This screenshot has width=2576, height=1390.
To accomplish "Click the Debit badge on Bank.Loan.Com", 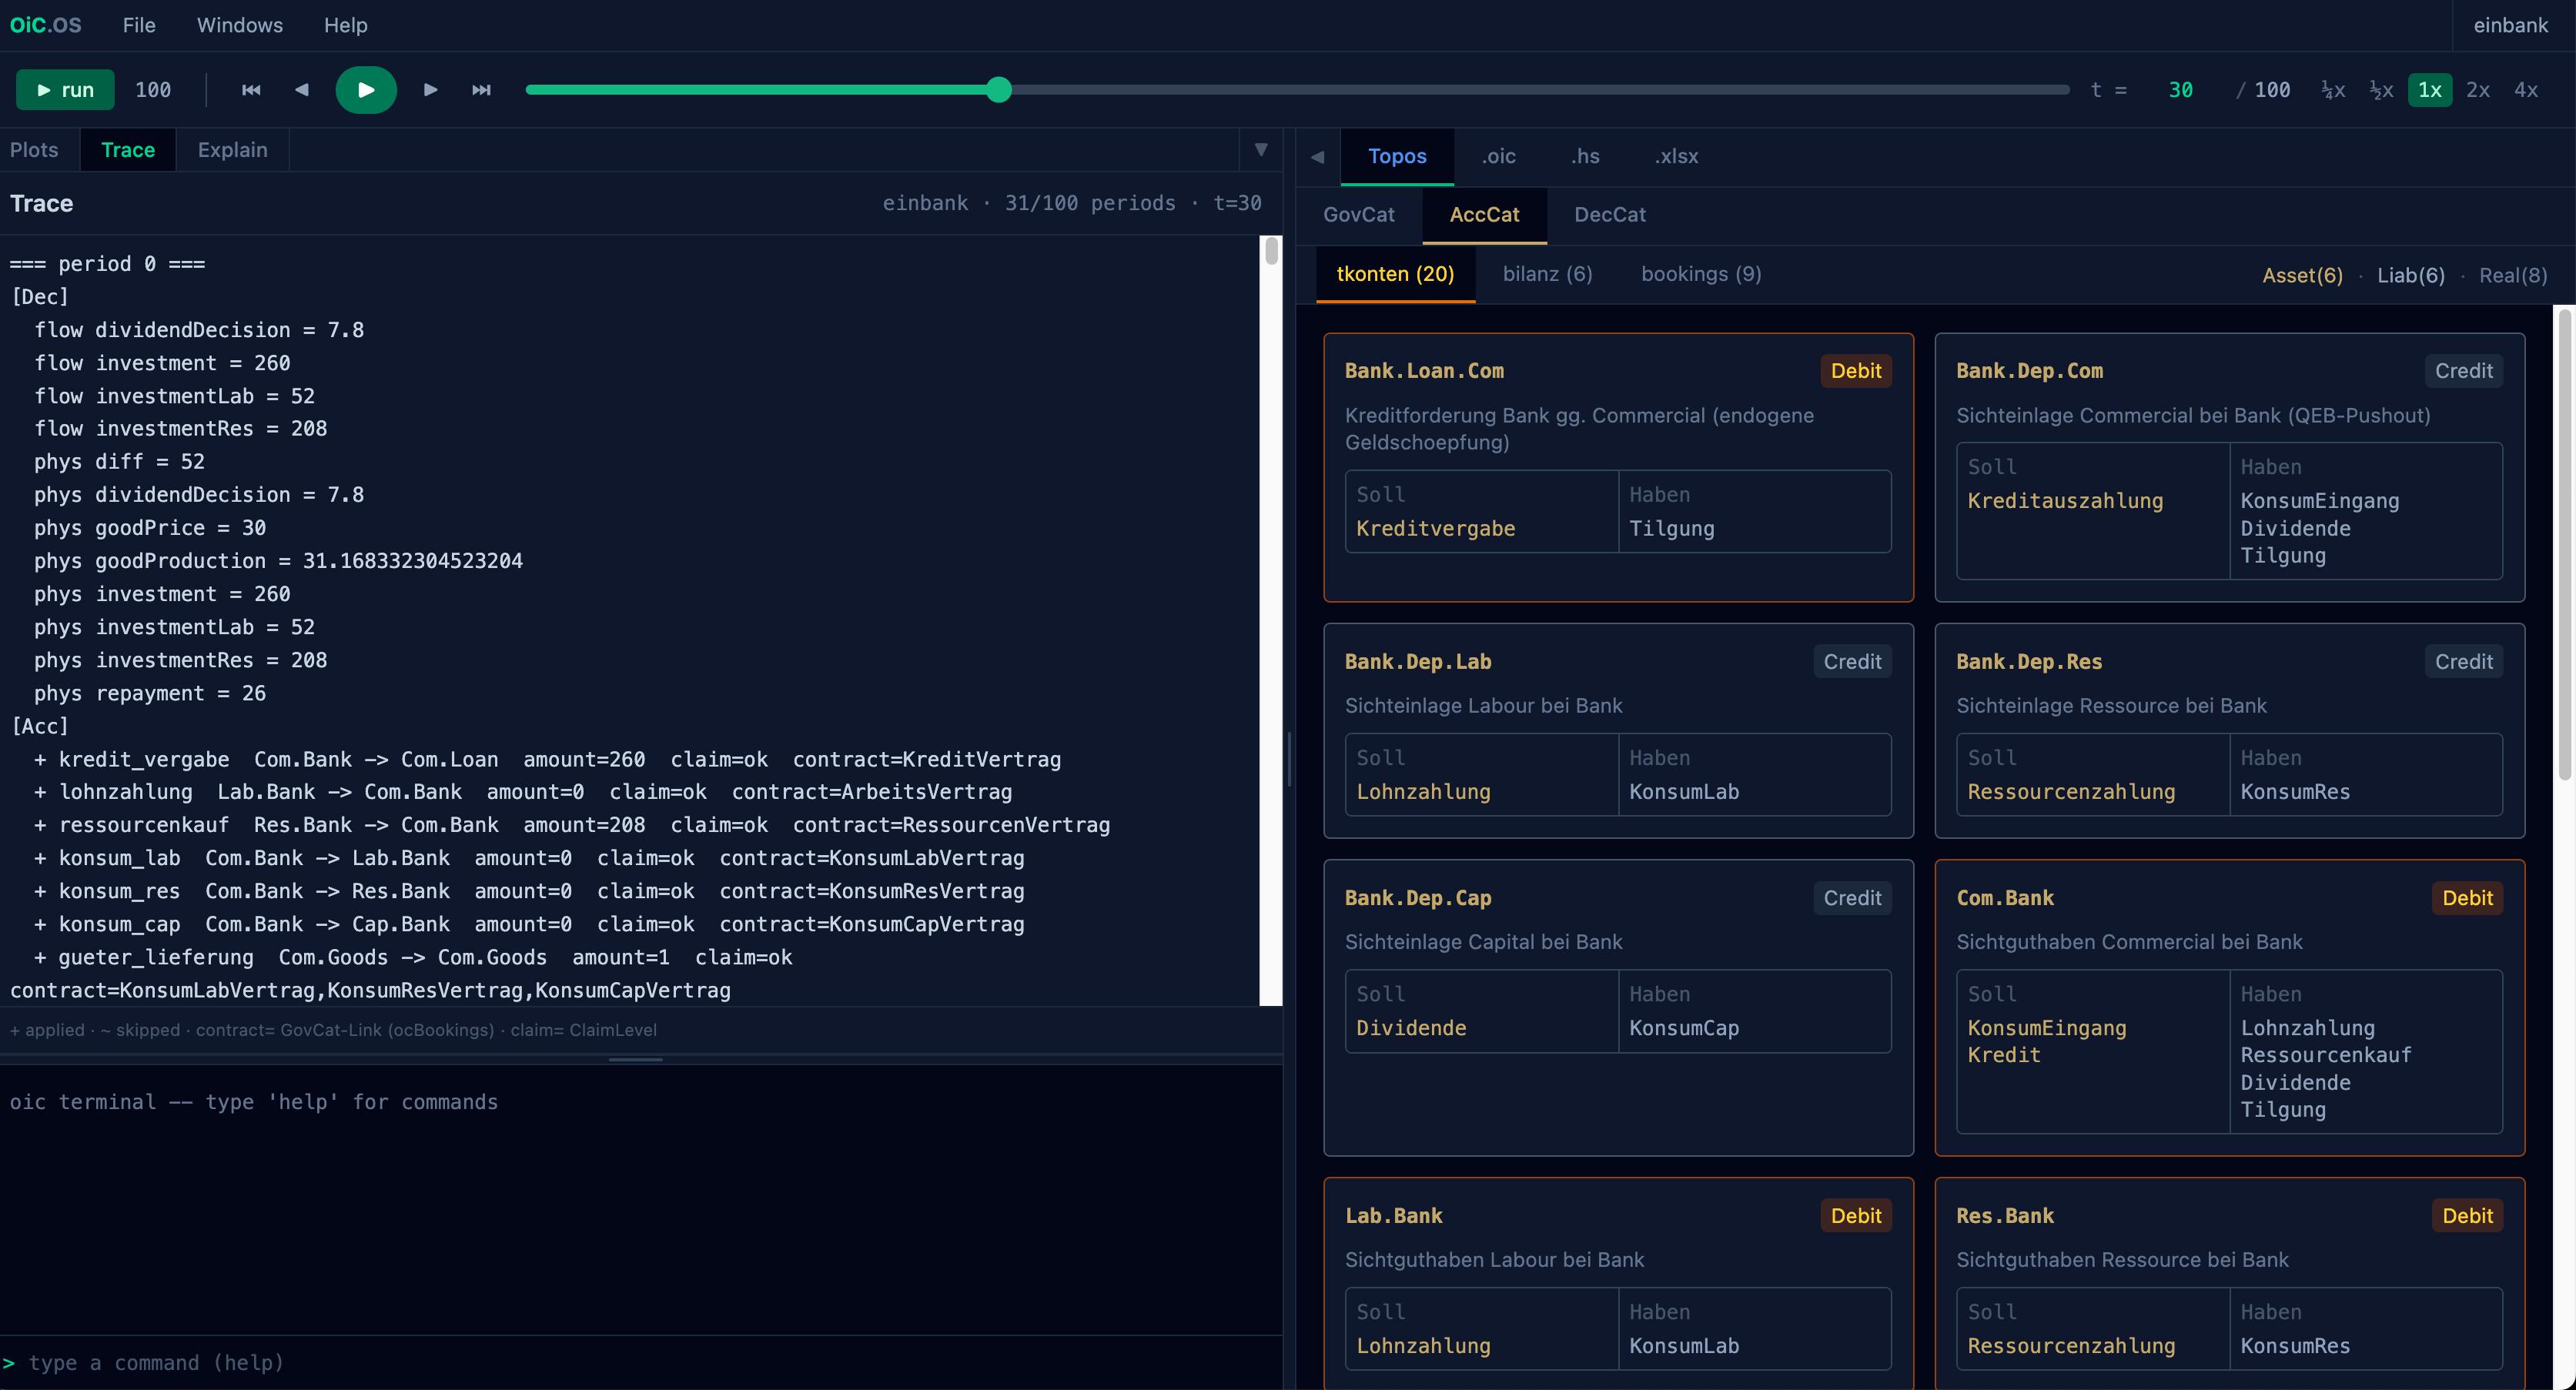I will click(1856, 371).
